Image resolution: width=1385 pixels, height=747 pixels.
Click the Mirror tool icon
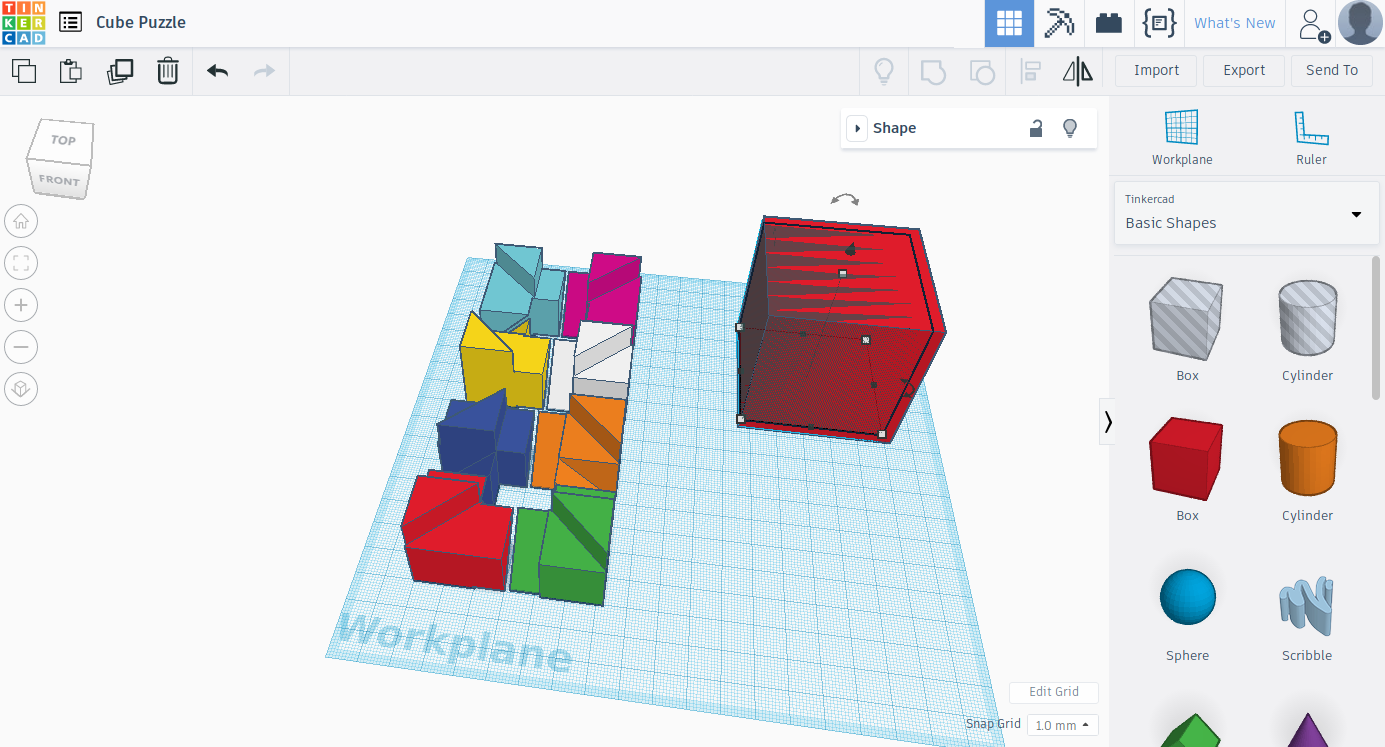1078,71
